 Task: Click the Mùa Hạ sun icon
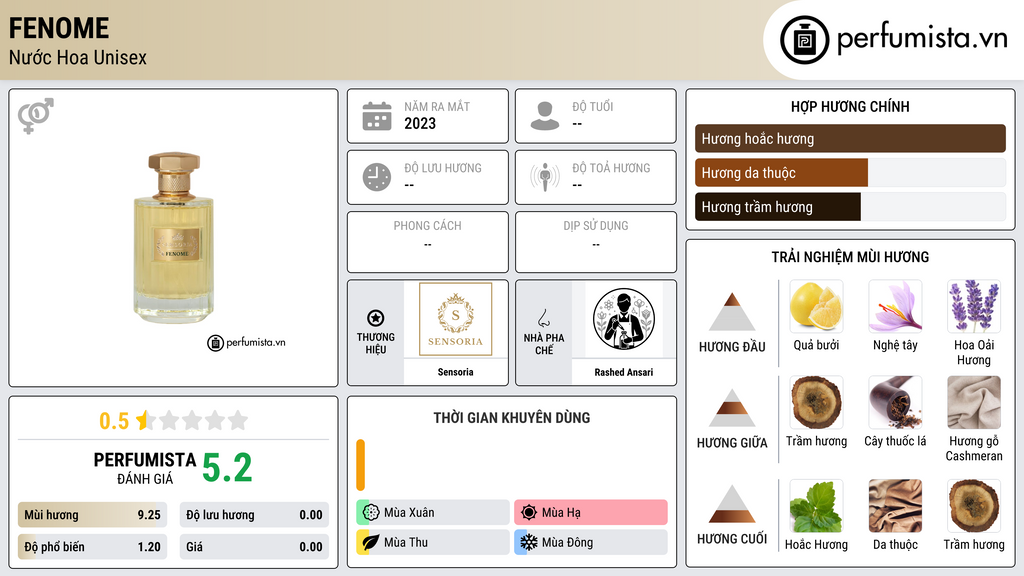pyautogui.click(x=529, y=513)
